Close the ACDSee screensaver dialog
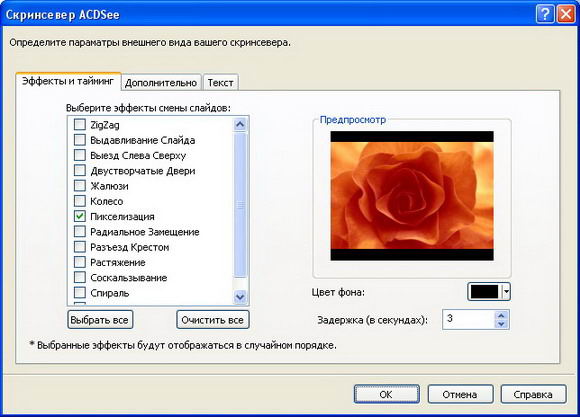The height and width of the screenshot is (417, 580). [566, 14]
